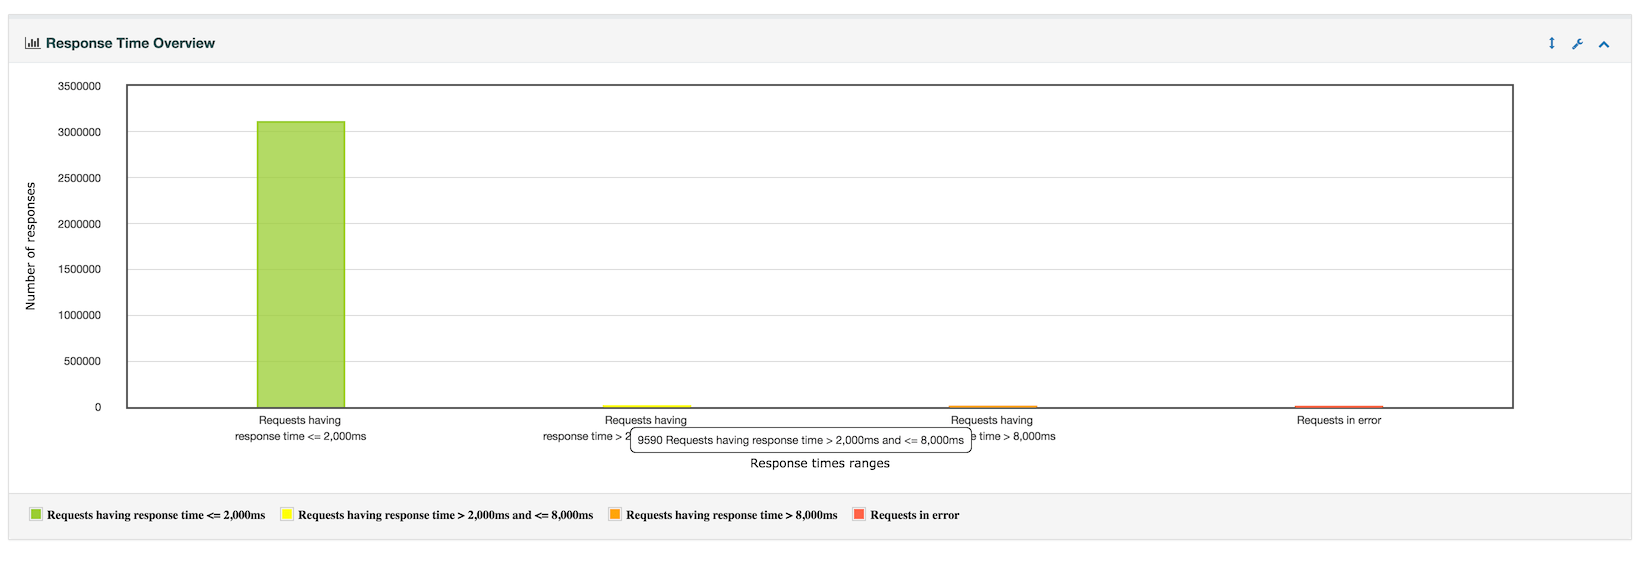Click the bar chart icon beside the panel title
Screen dimensions: 1645x562
(x=32, y=43)
